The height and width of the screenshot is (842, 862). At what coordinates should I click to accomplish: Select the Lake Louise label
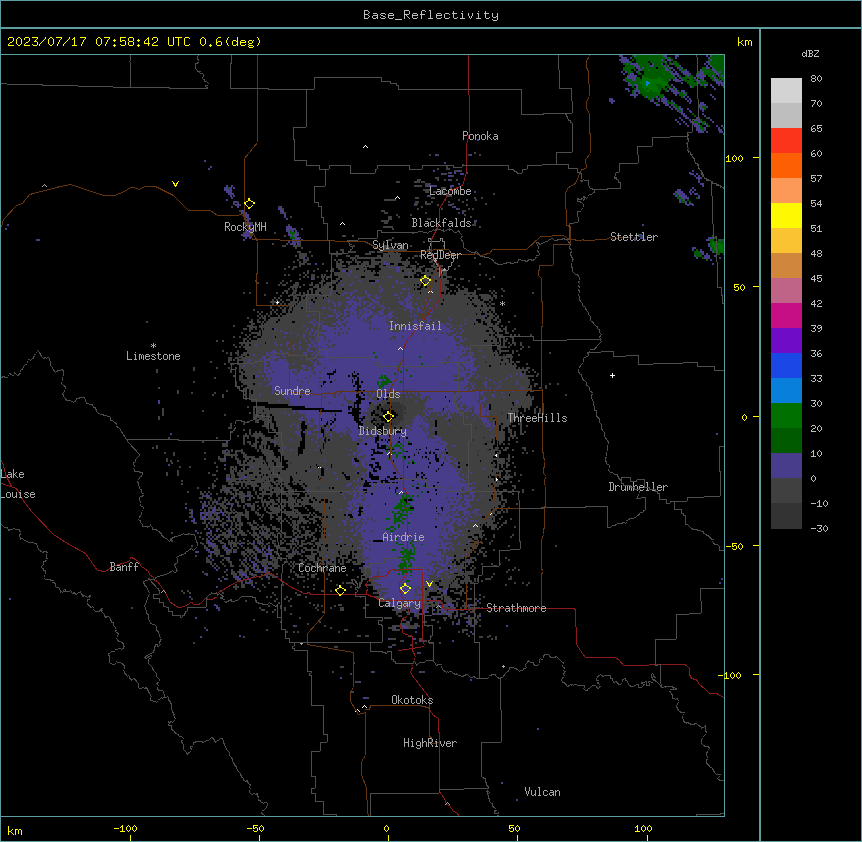[18, 484]
